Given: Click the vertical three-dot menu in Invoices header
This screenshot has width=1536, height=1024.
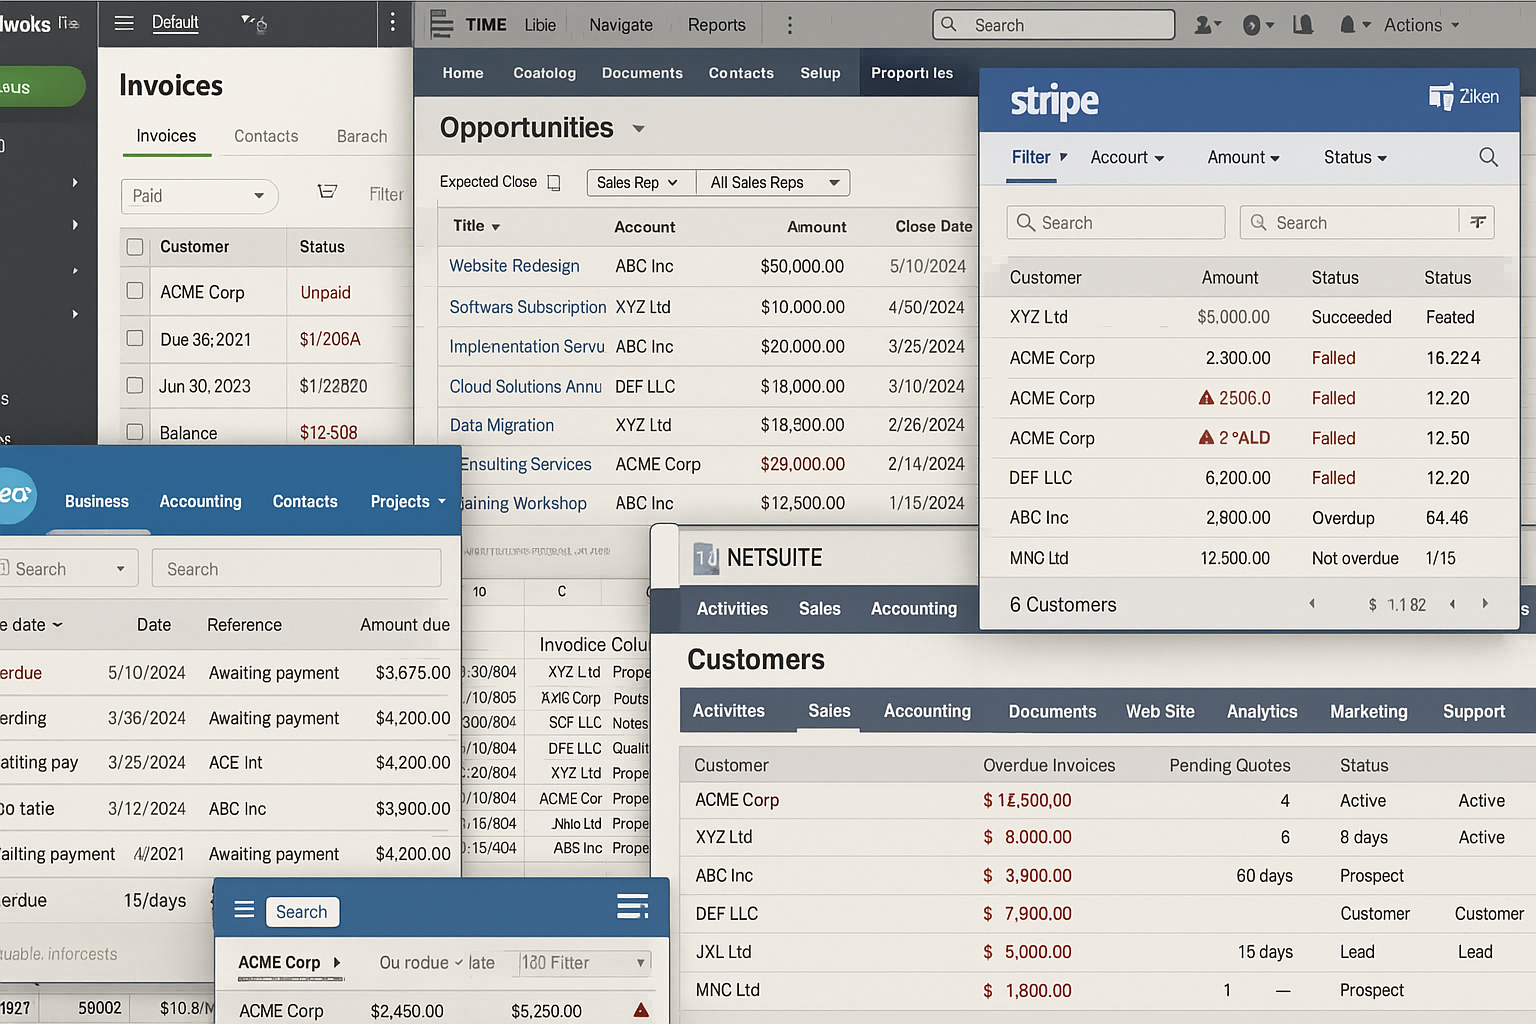Looking at the screenshot, I should [x=392, y=22].
